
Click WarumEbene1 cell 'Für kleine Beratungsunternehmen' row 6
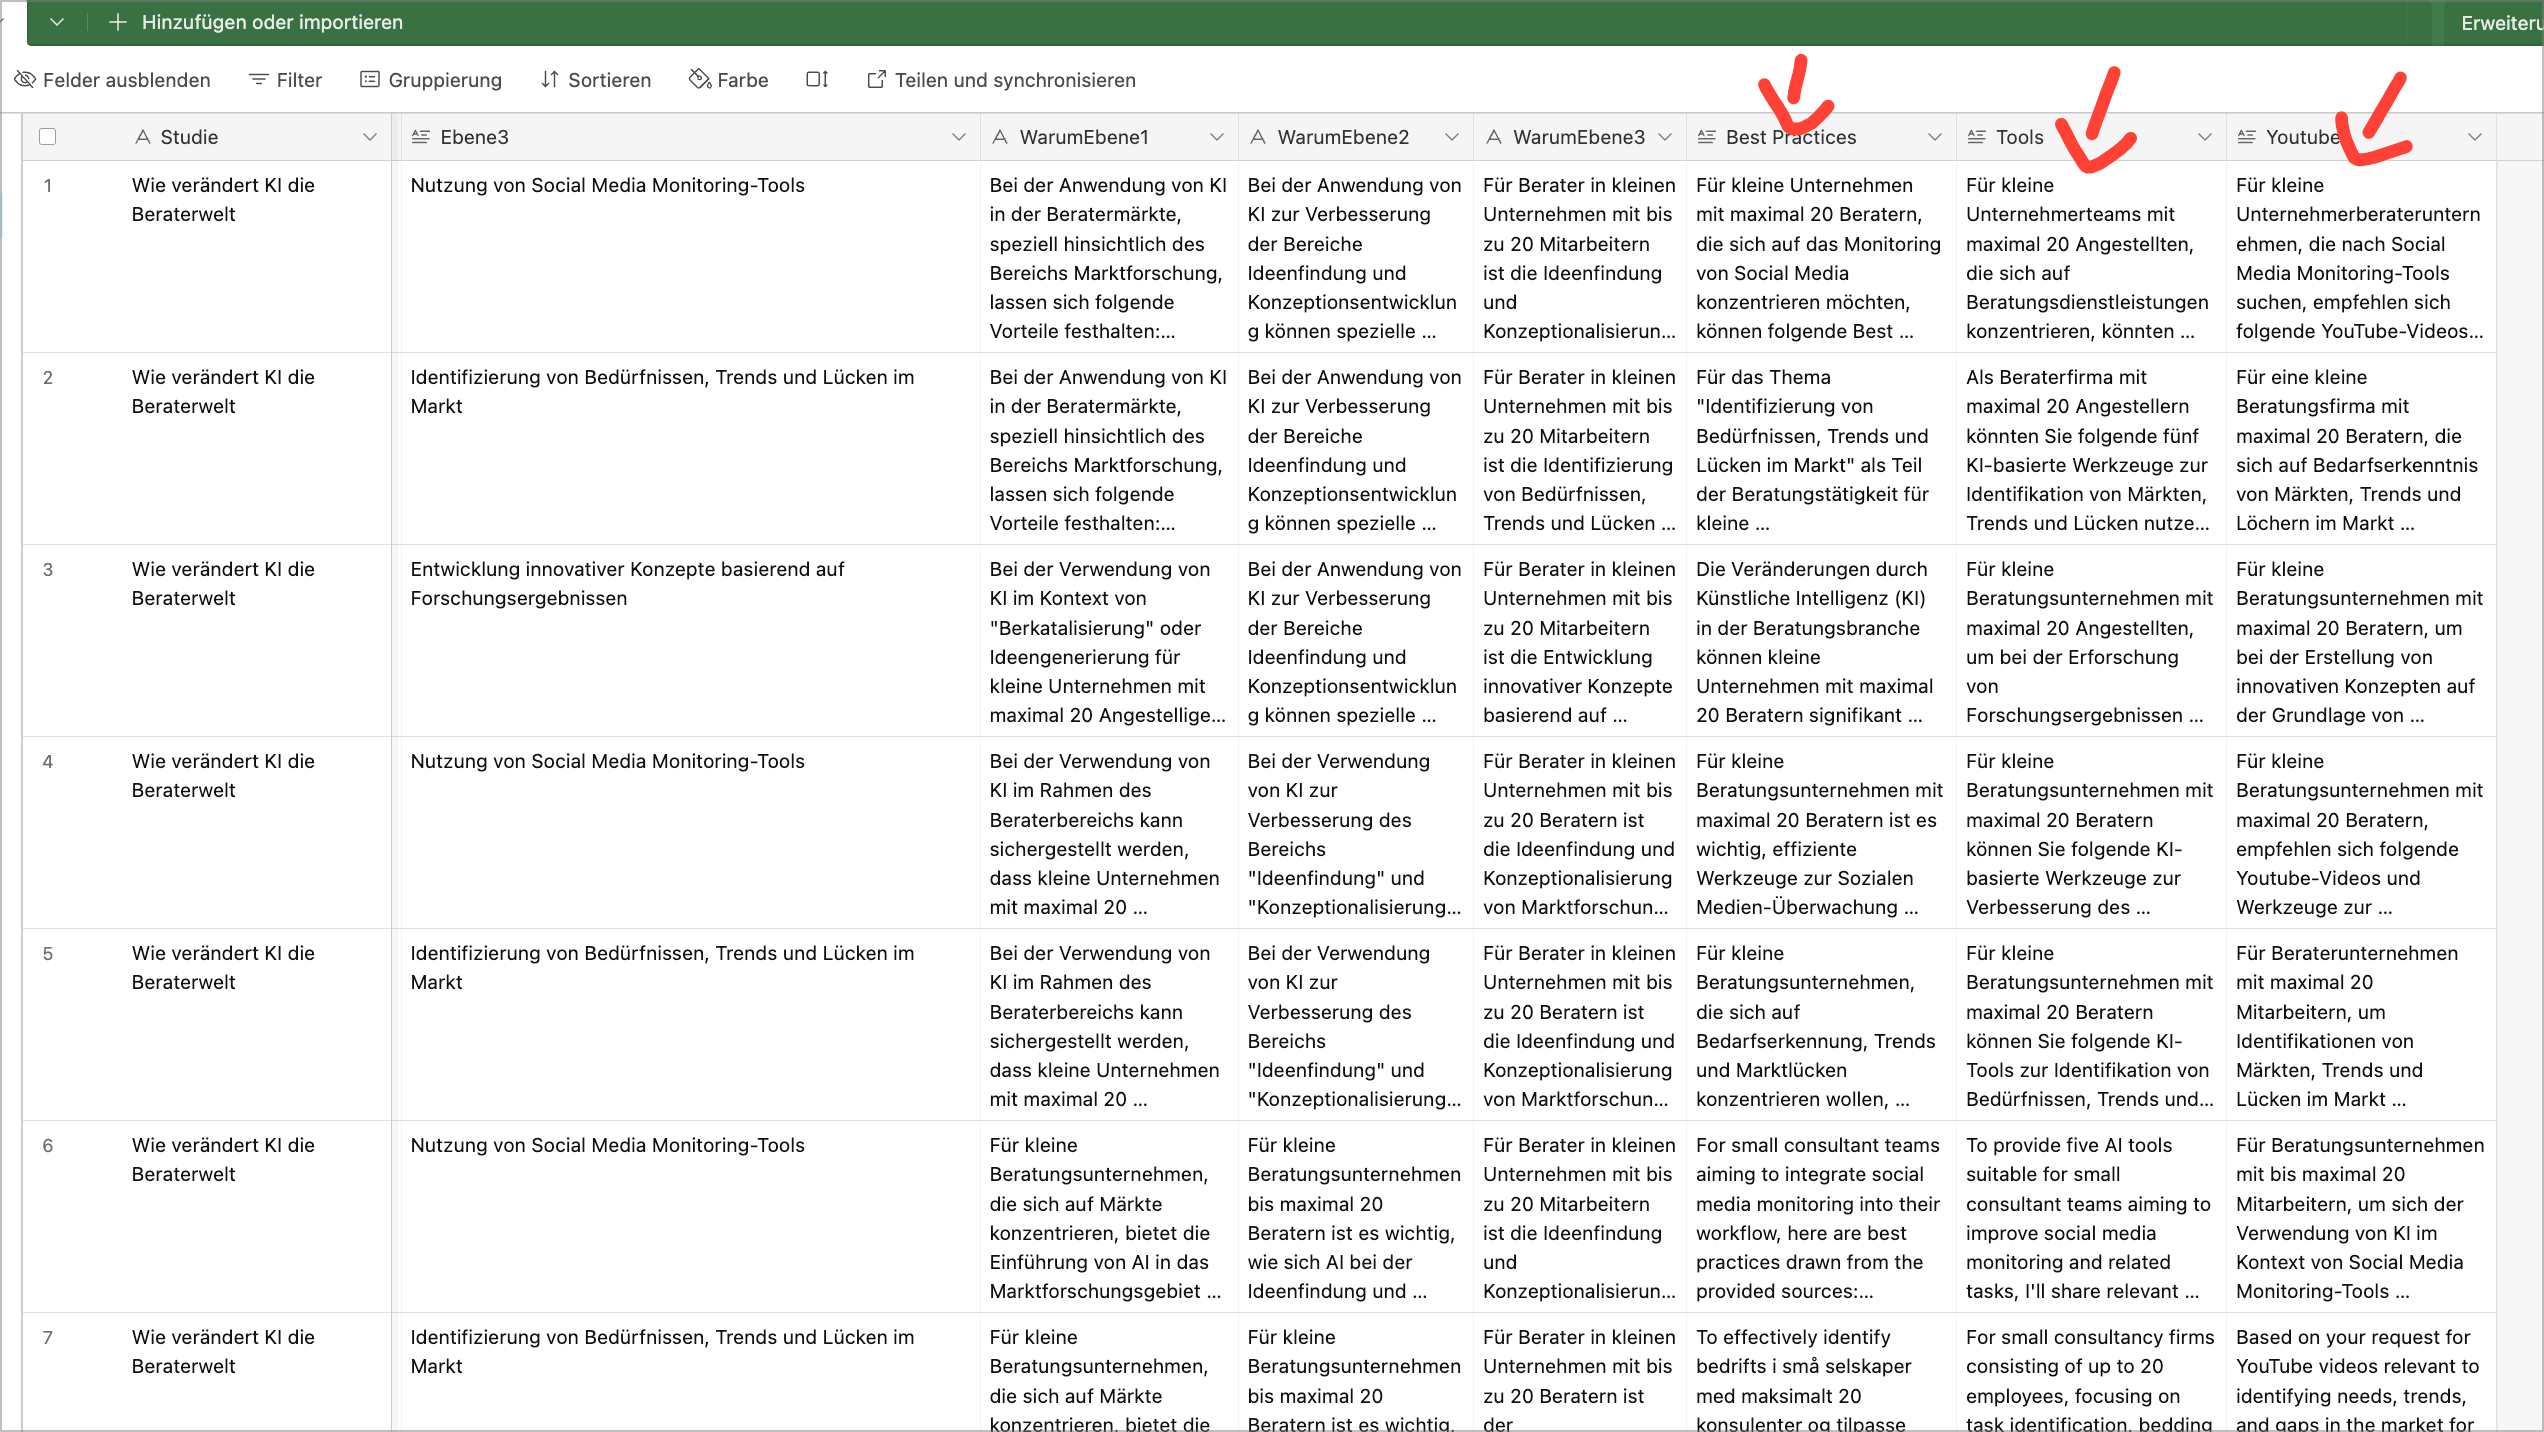click(x=1109, y=1217)
